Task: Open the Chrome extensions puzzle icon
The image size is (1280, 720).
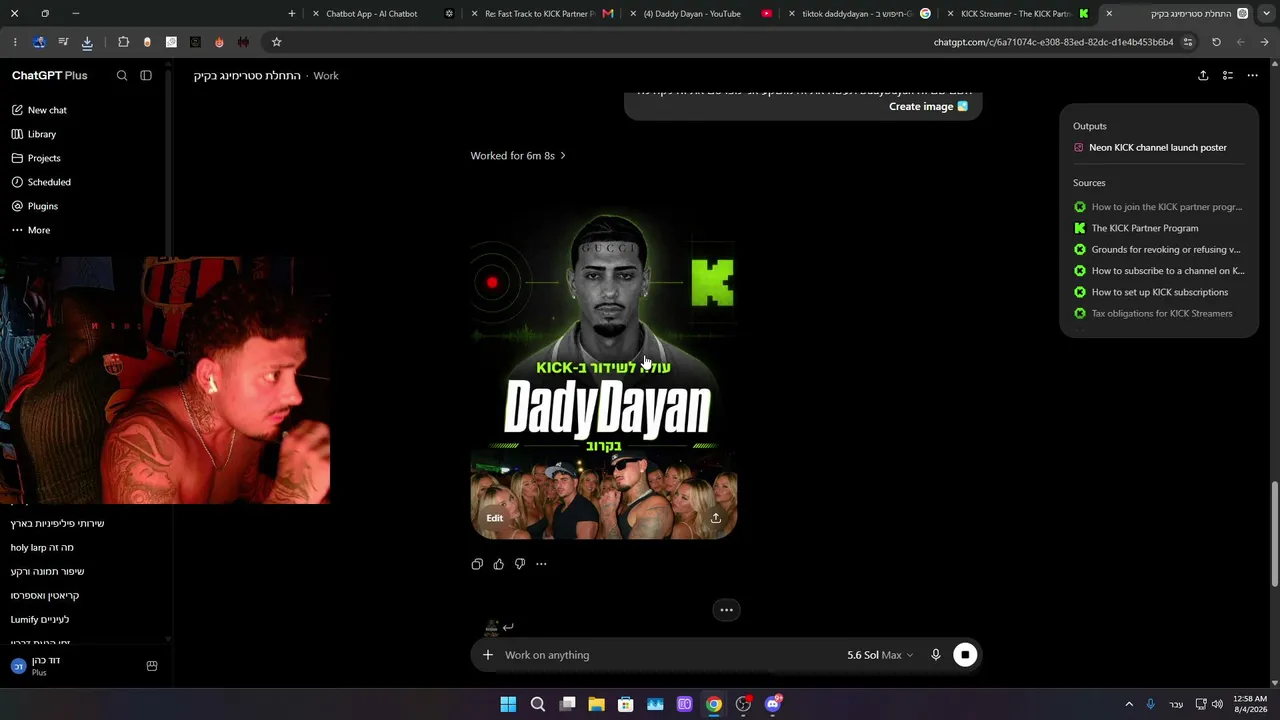Action: [x=123, y=42]
